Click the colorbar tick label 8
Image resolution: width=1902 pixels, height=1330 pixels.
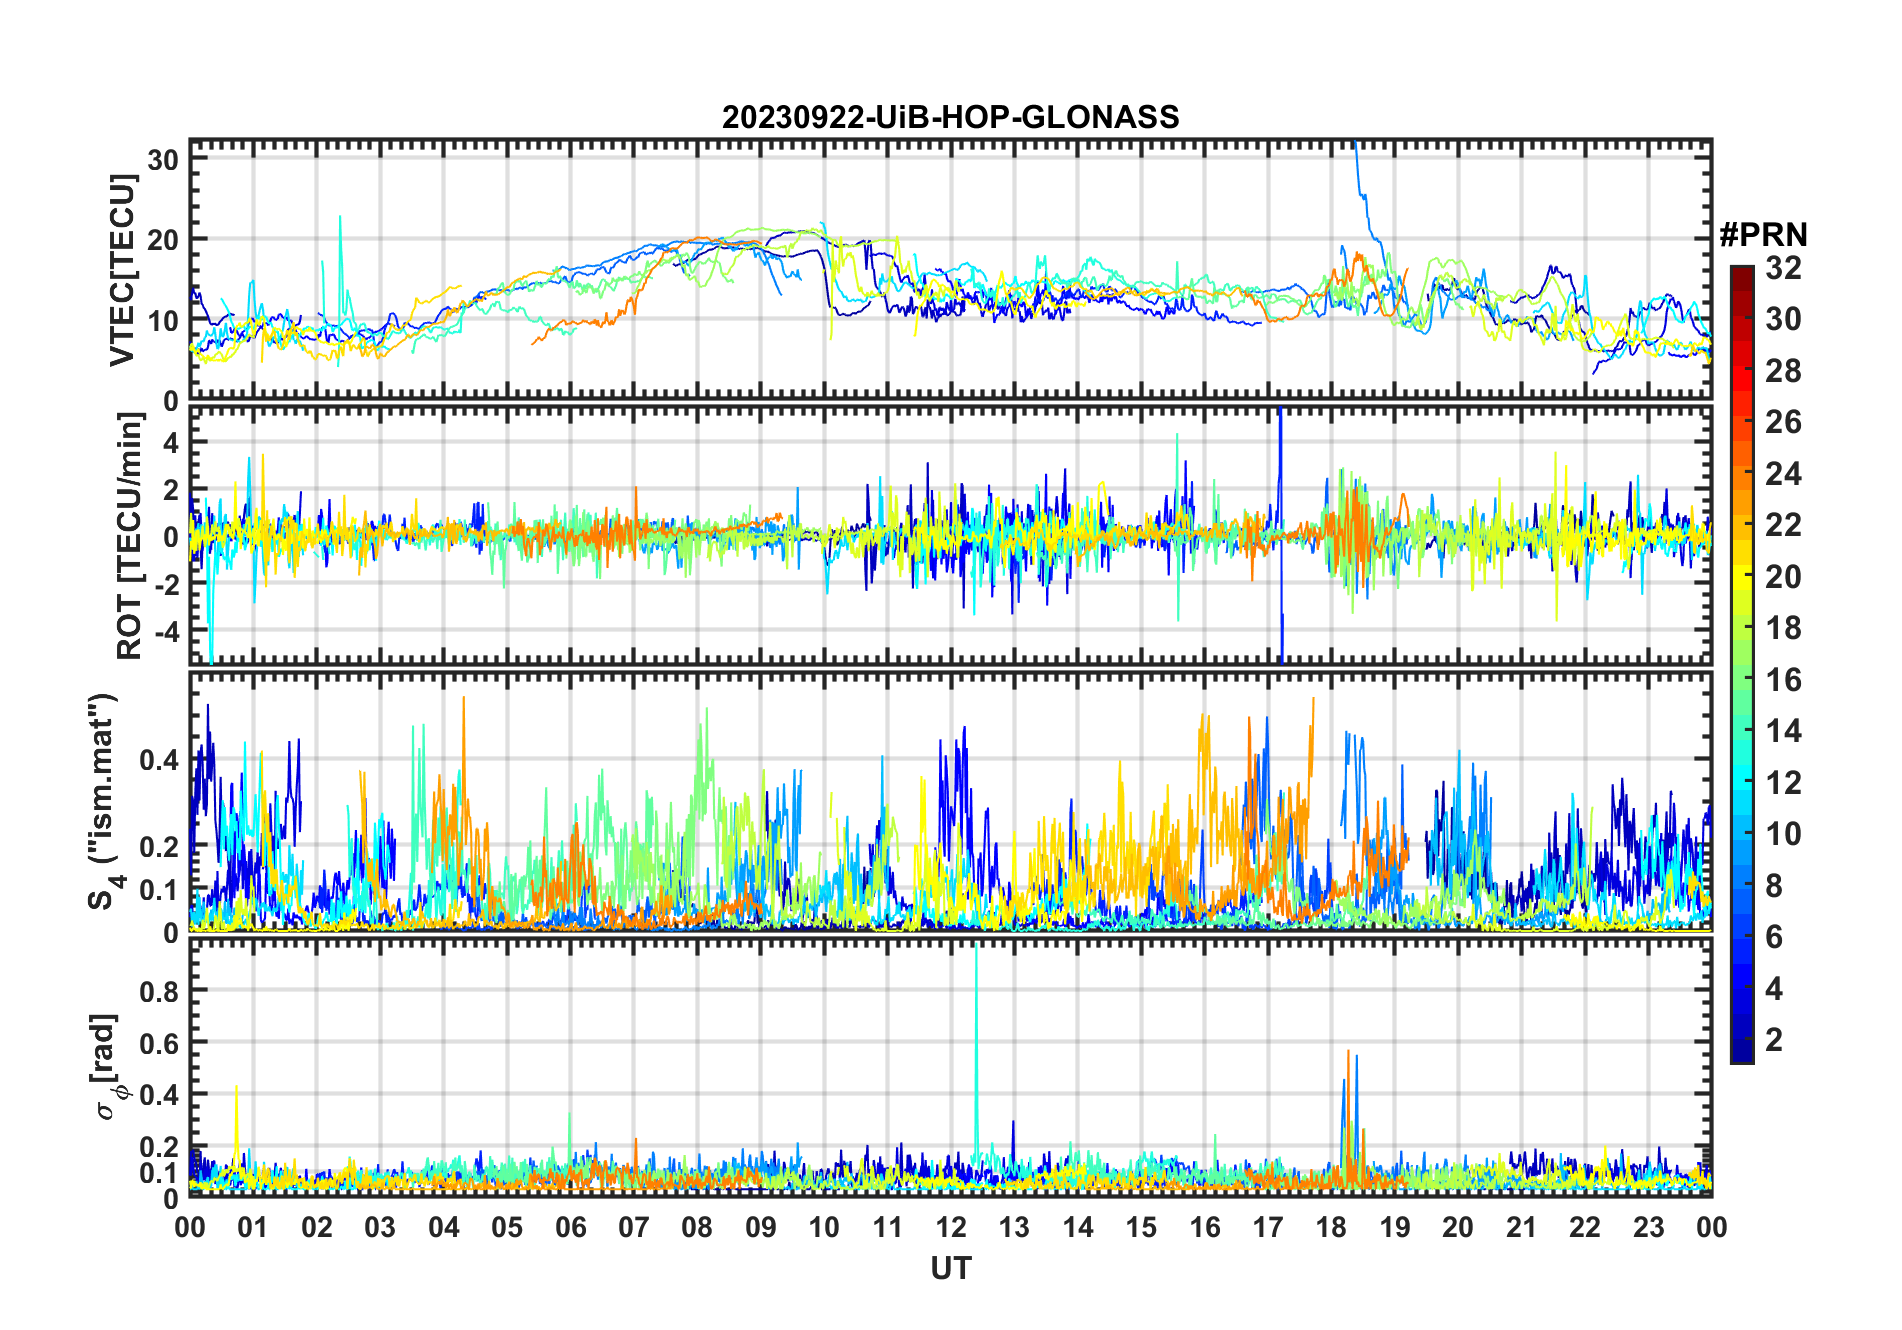point(1774,885)
